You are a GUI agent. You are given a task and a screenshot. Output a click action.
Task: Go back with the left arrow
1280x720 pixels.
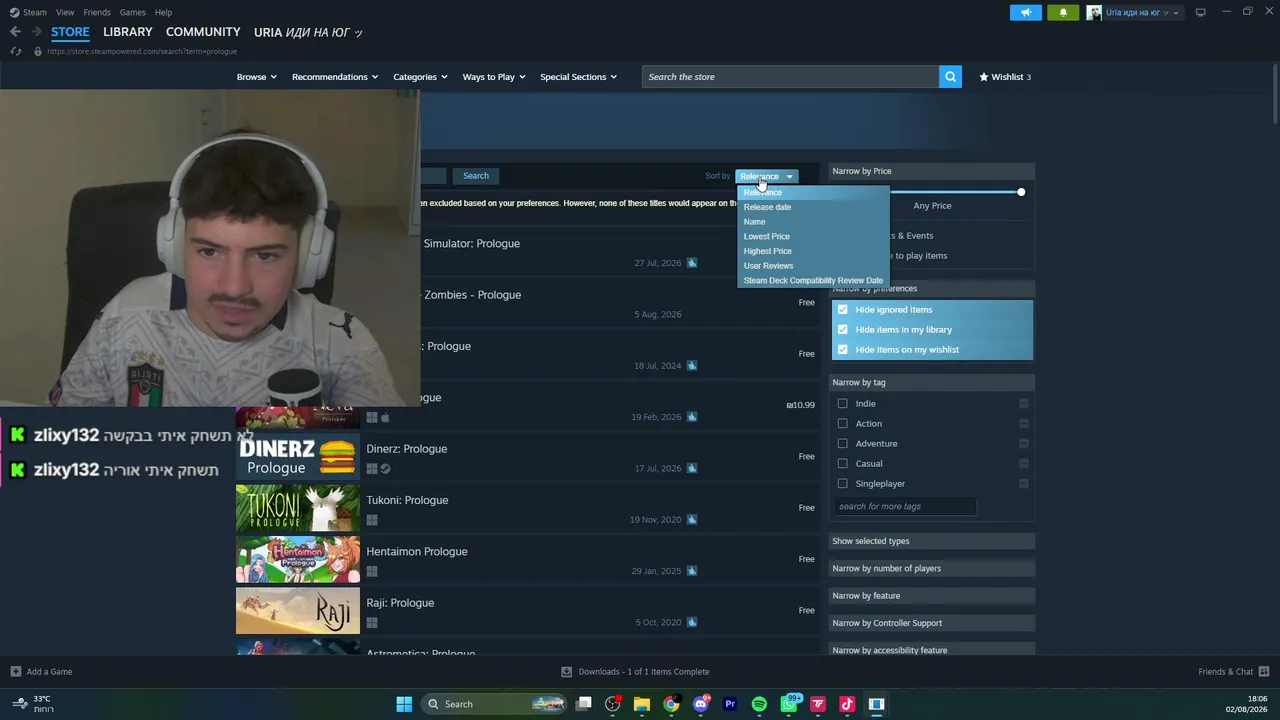click(x=15, y=32)
